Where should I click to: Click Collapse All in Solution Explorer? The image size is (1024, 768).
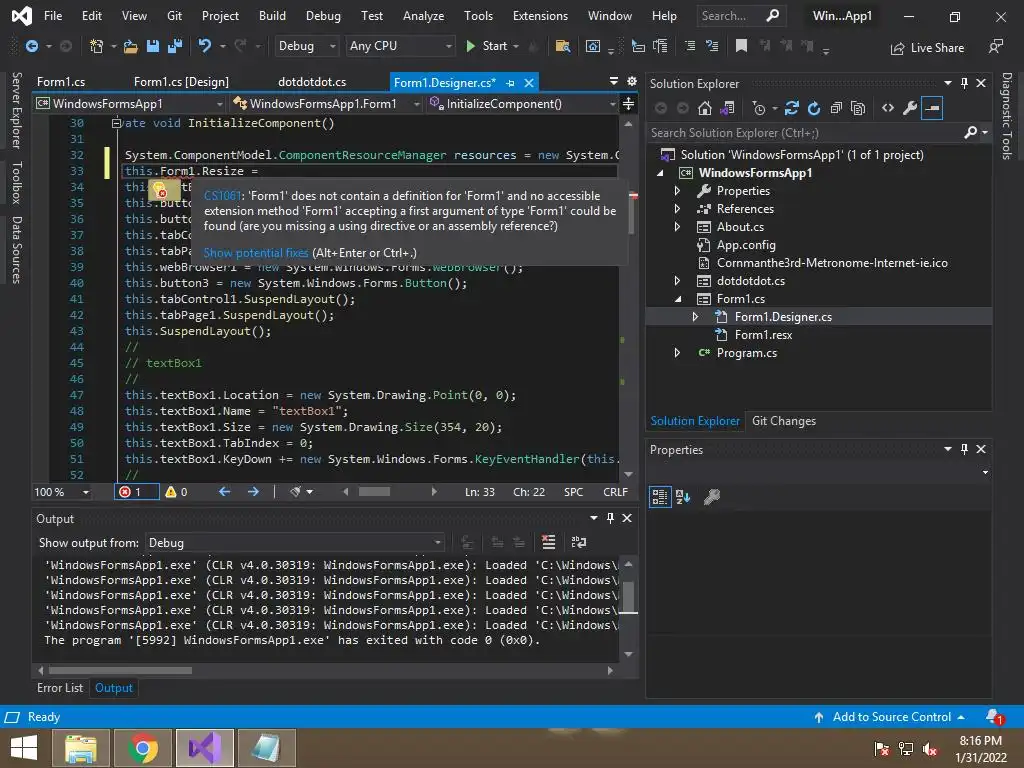[836, 108]
